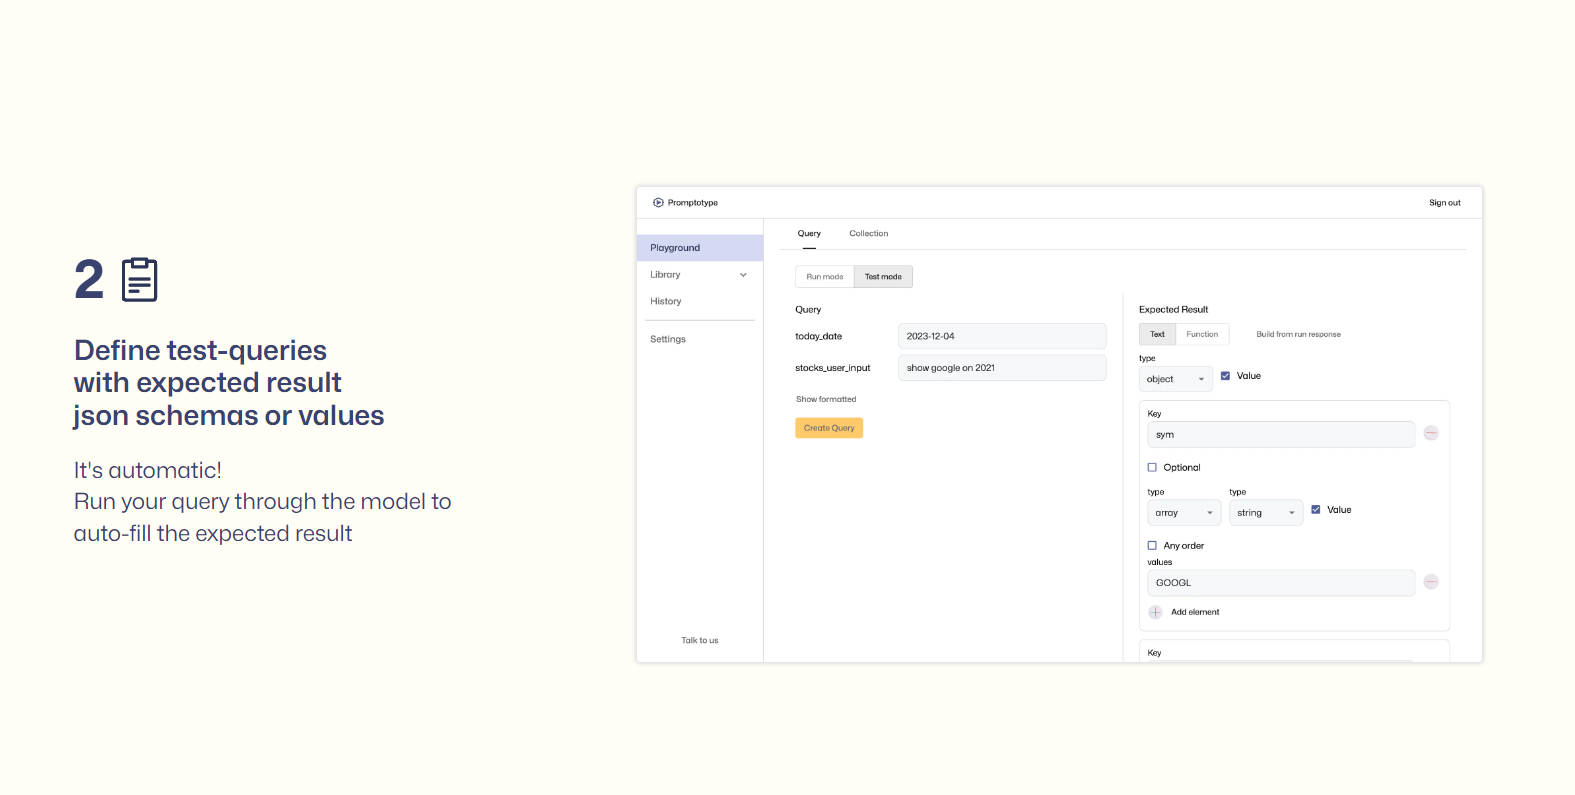Open the object type dropdown
1575x795 pixels.
tap(1175, 379)
